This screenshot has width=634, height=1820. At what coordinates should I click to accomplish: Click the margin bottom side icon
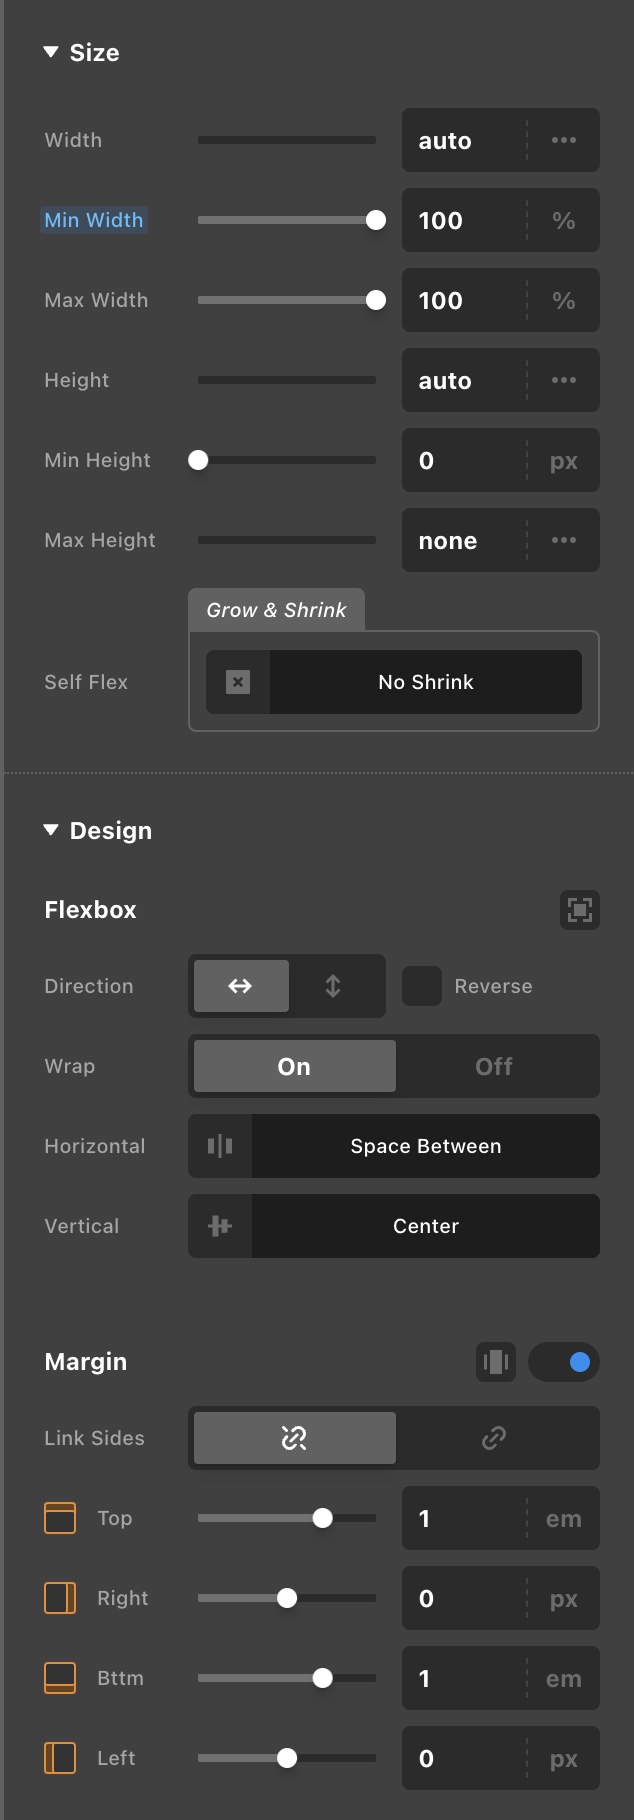pyautogui.click(x=60, y=1678)
